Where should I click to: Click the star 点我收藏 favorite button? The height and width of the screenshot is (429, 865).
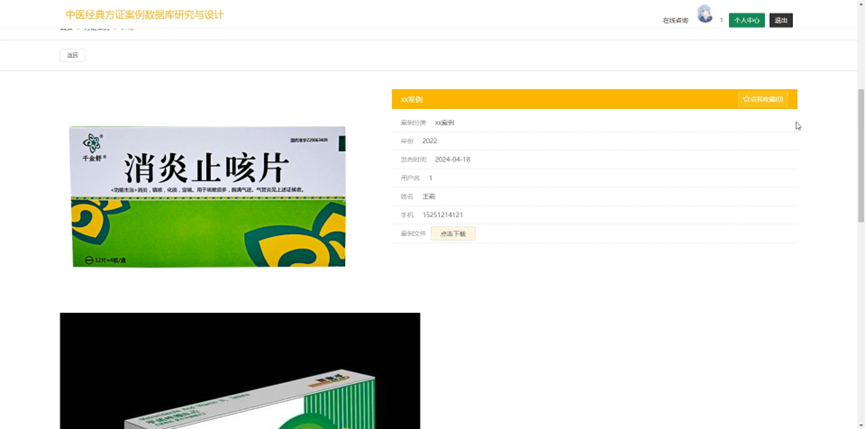[x=763, y=99]
